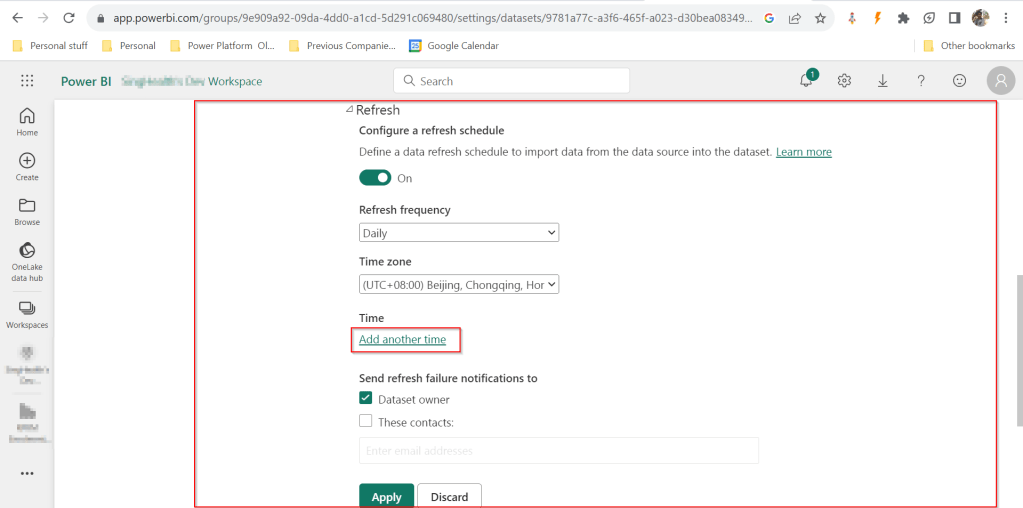The image size is (1023, 508).
Task: Open the Refresh frequency dropdown
Action: pos(458,233)
